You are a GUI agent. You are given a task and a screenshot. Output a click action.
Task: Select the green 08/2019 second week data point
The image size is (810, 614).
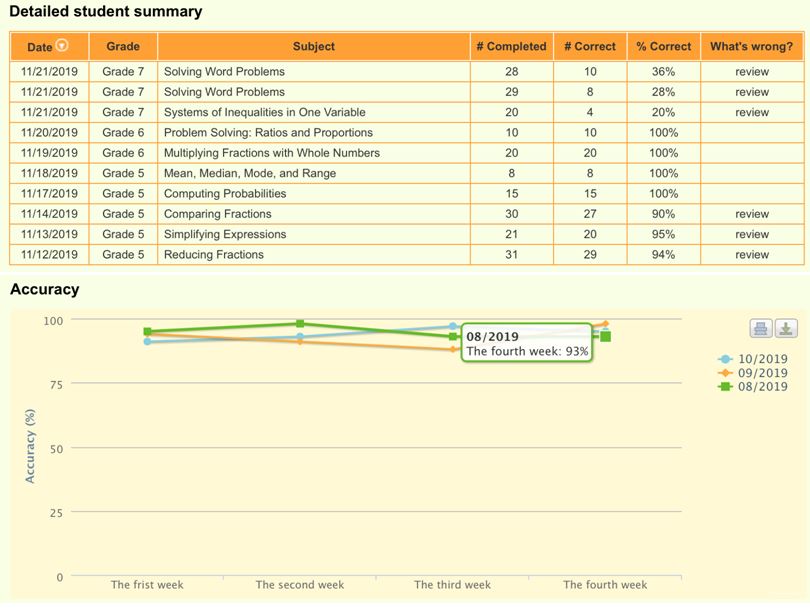(300, 324)
